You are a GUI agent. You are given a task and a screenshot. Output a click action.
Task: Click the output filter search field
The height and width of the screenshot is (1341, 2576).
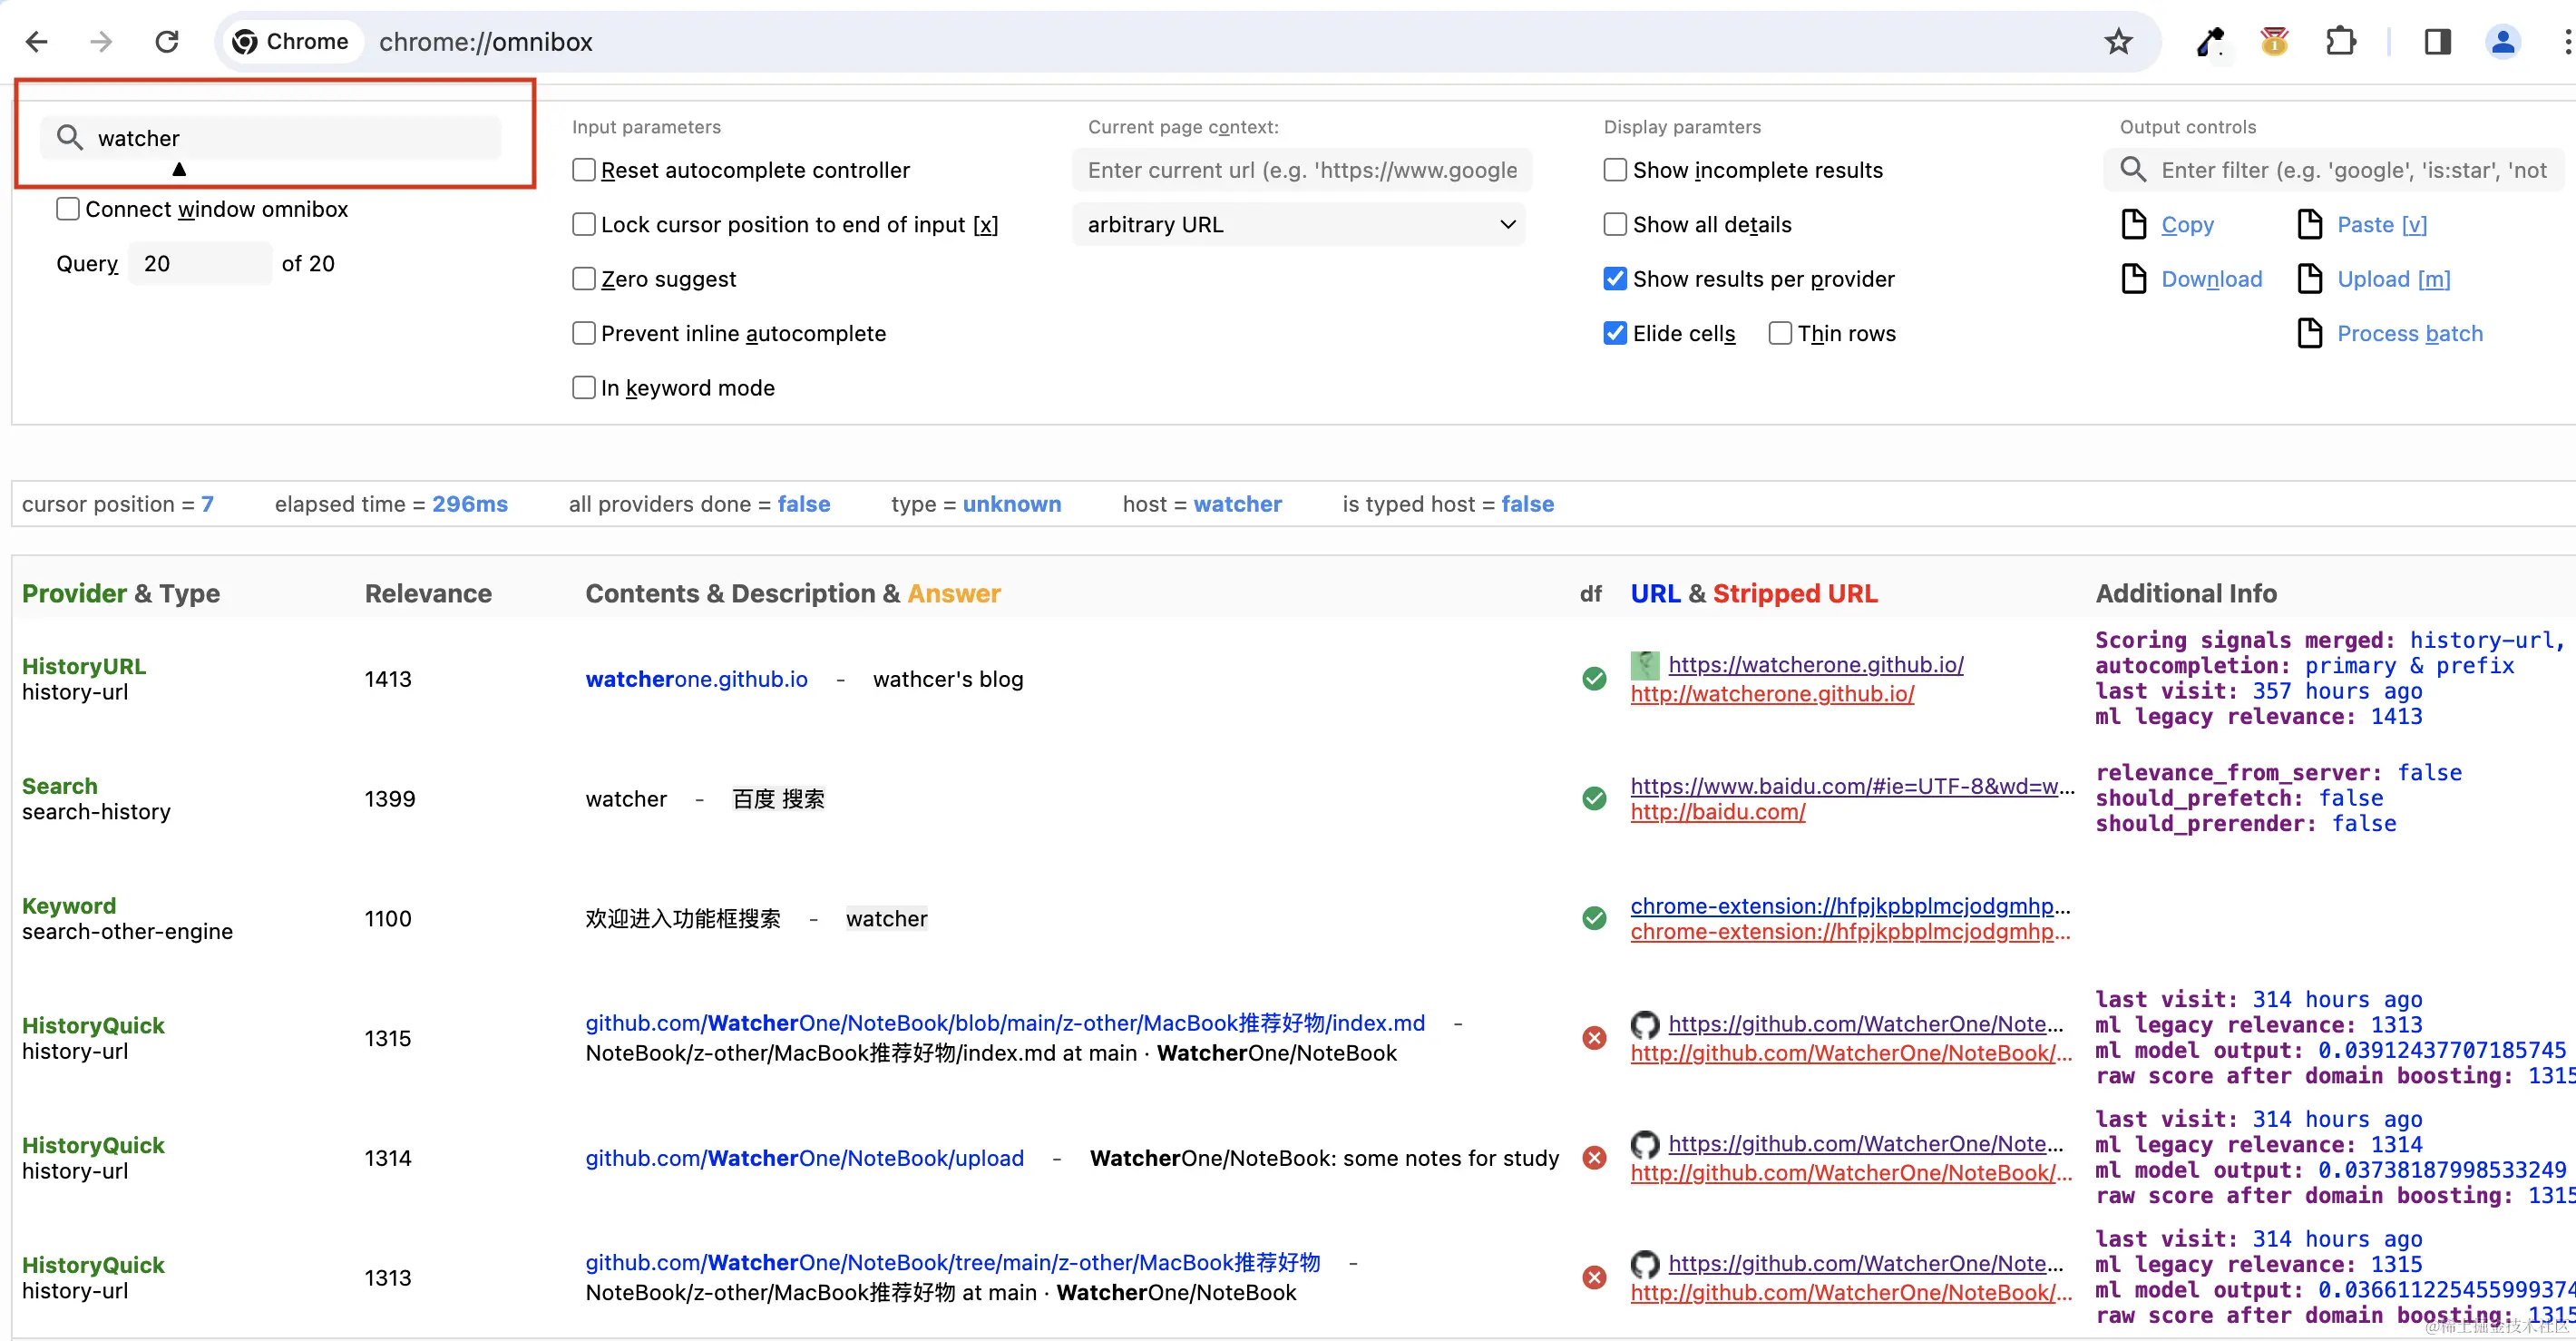(2350, 170)
